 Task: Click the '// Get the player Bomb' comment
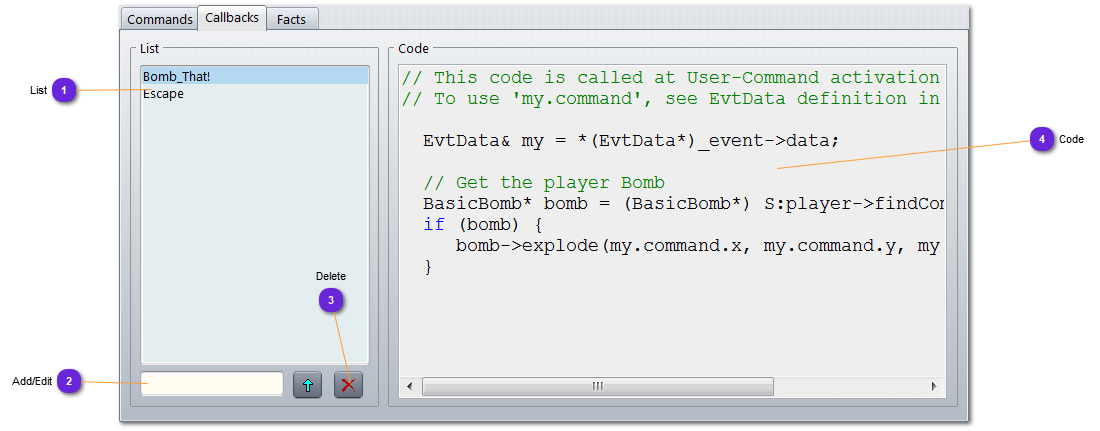click(544, 182)
